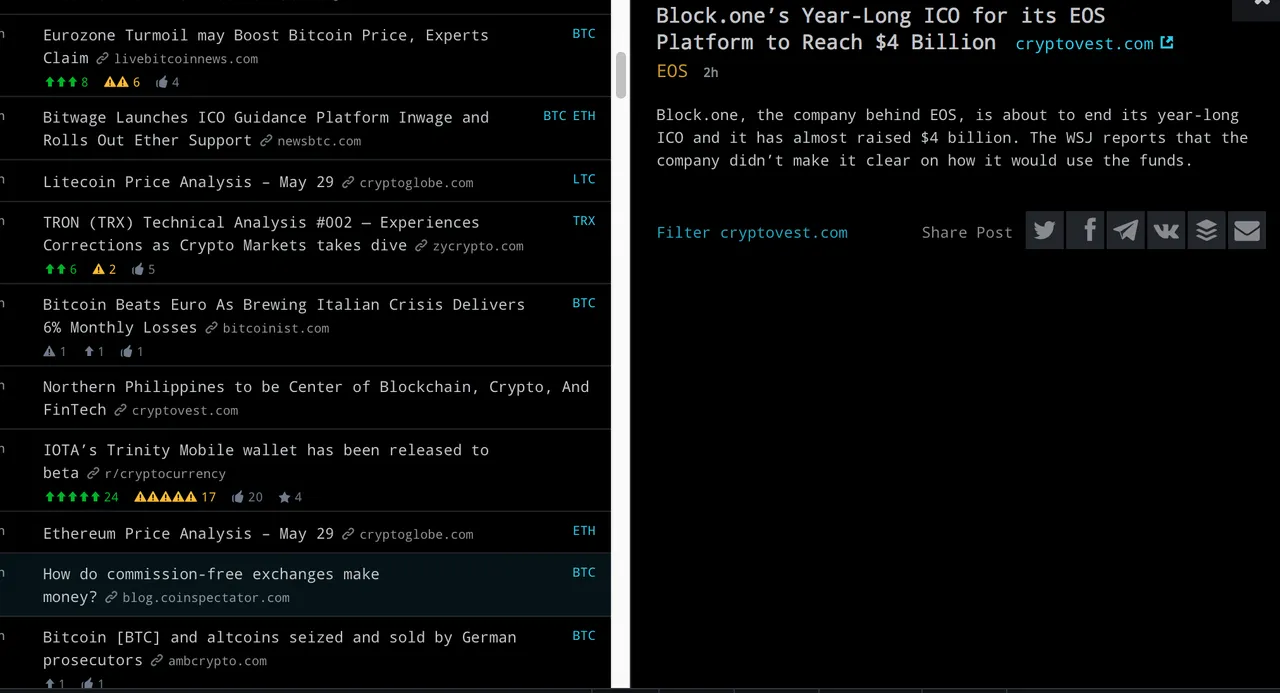Click thumbs-up on Bitcoin Beats Euro post
Viewport: 1280px width, 693px height.
pos(132,351)
